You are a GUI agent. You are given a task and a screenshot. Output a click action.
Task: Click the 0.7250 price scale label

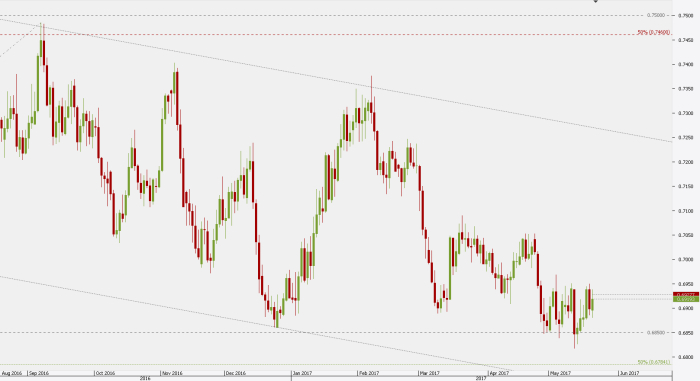686,138
